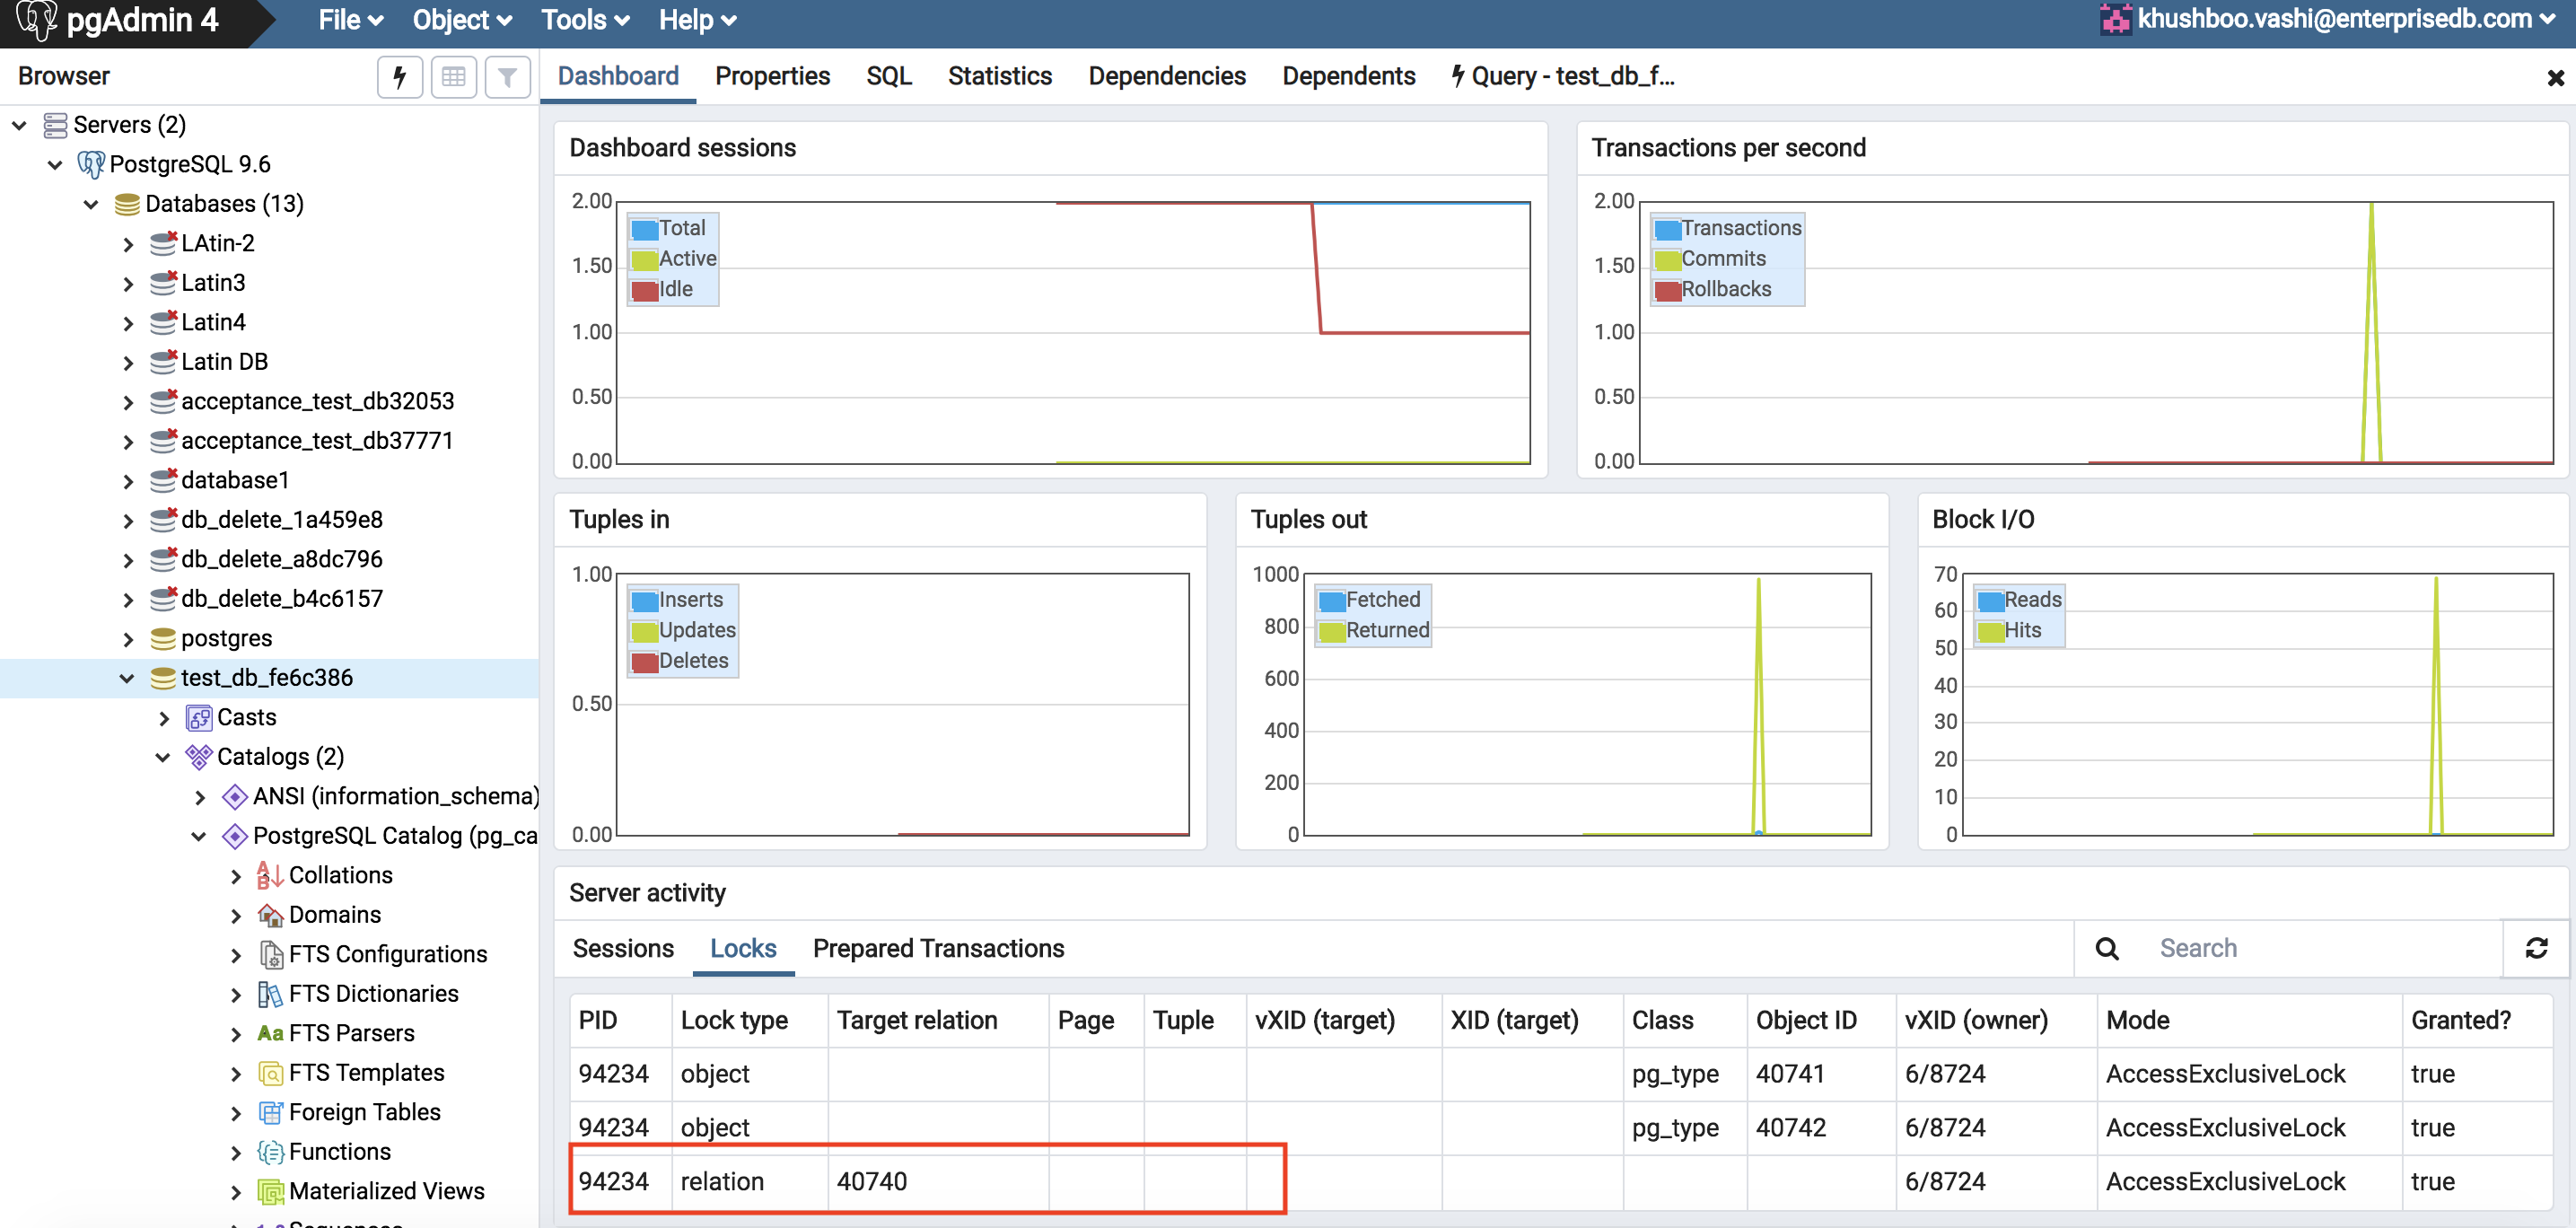
Task: Click the pgAdmin 4 elephant logo
Action: click(36, 20)
